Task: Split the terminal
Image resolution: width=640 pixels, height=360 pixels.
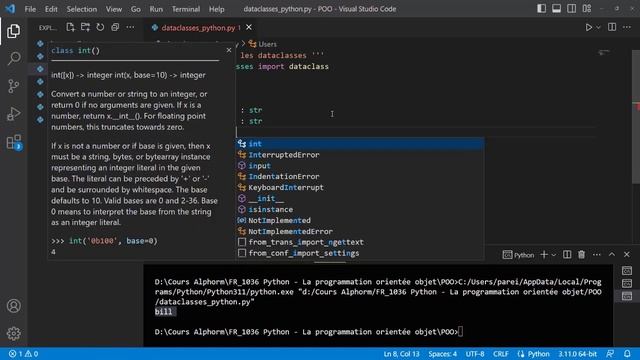Action: click(567, 255)
